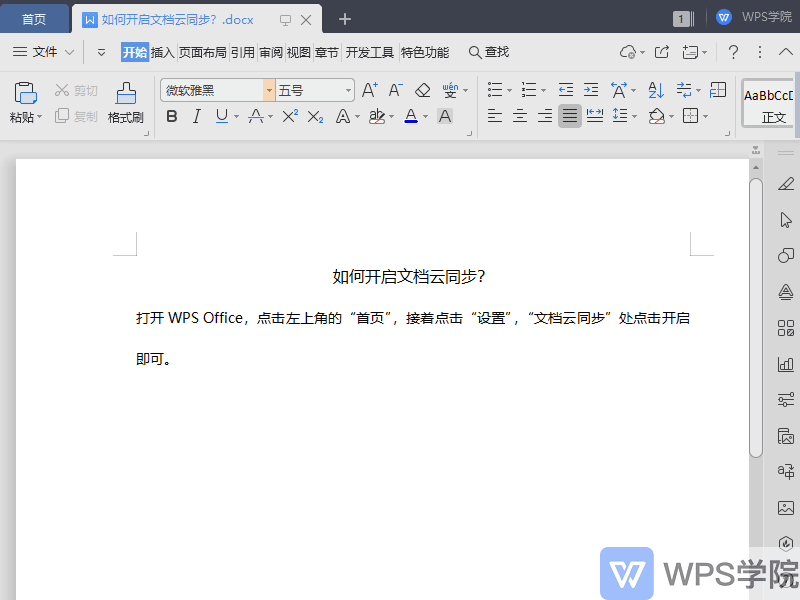The height and width of the screenshot is (600, 800).
Task: Switch to the 视图 tab
Action: click(298, 52)
